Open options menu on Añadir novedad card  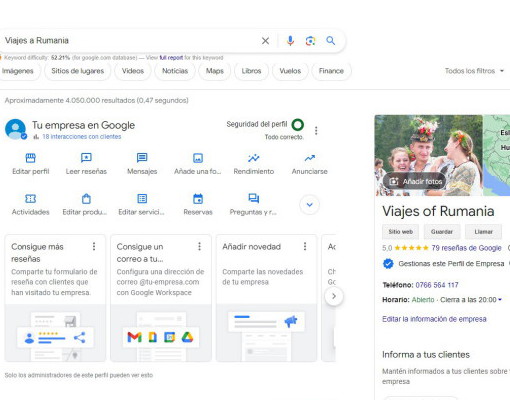pyautogui.click(x=305, y=246)
